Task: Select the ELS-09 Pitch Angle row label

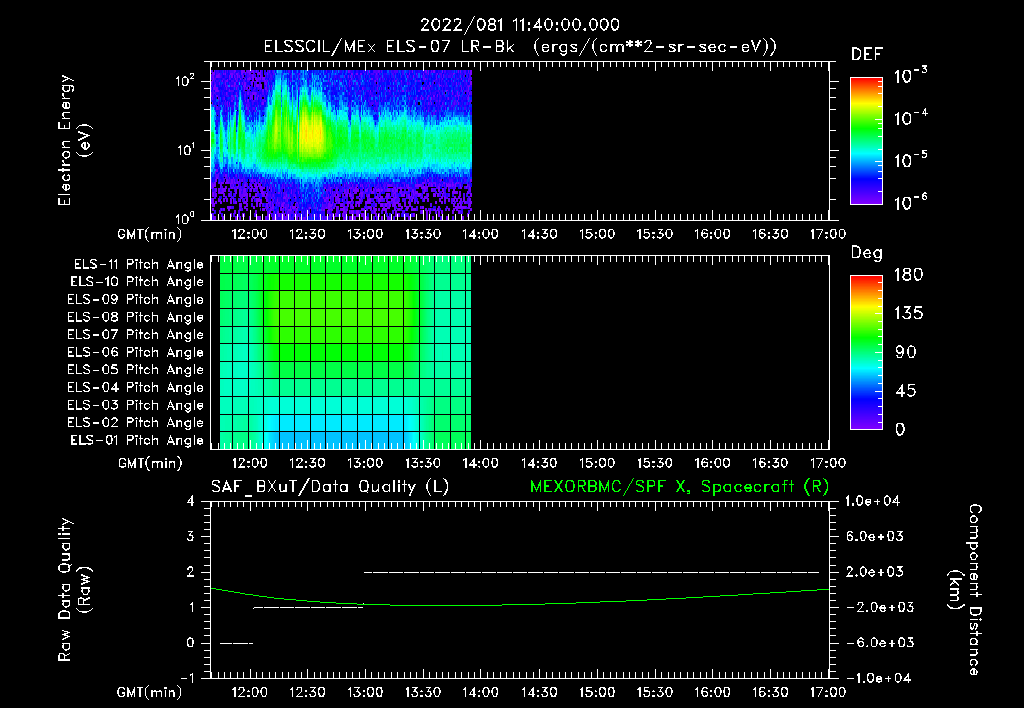Action: (136, 300)
